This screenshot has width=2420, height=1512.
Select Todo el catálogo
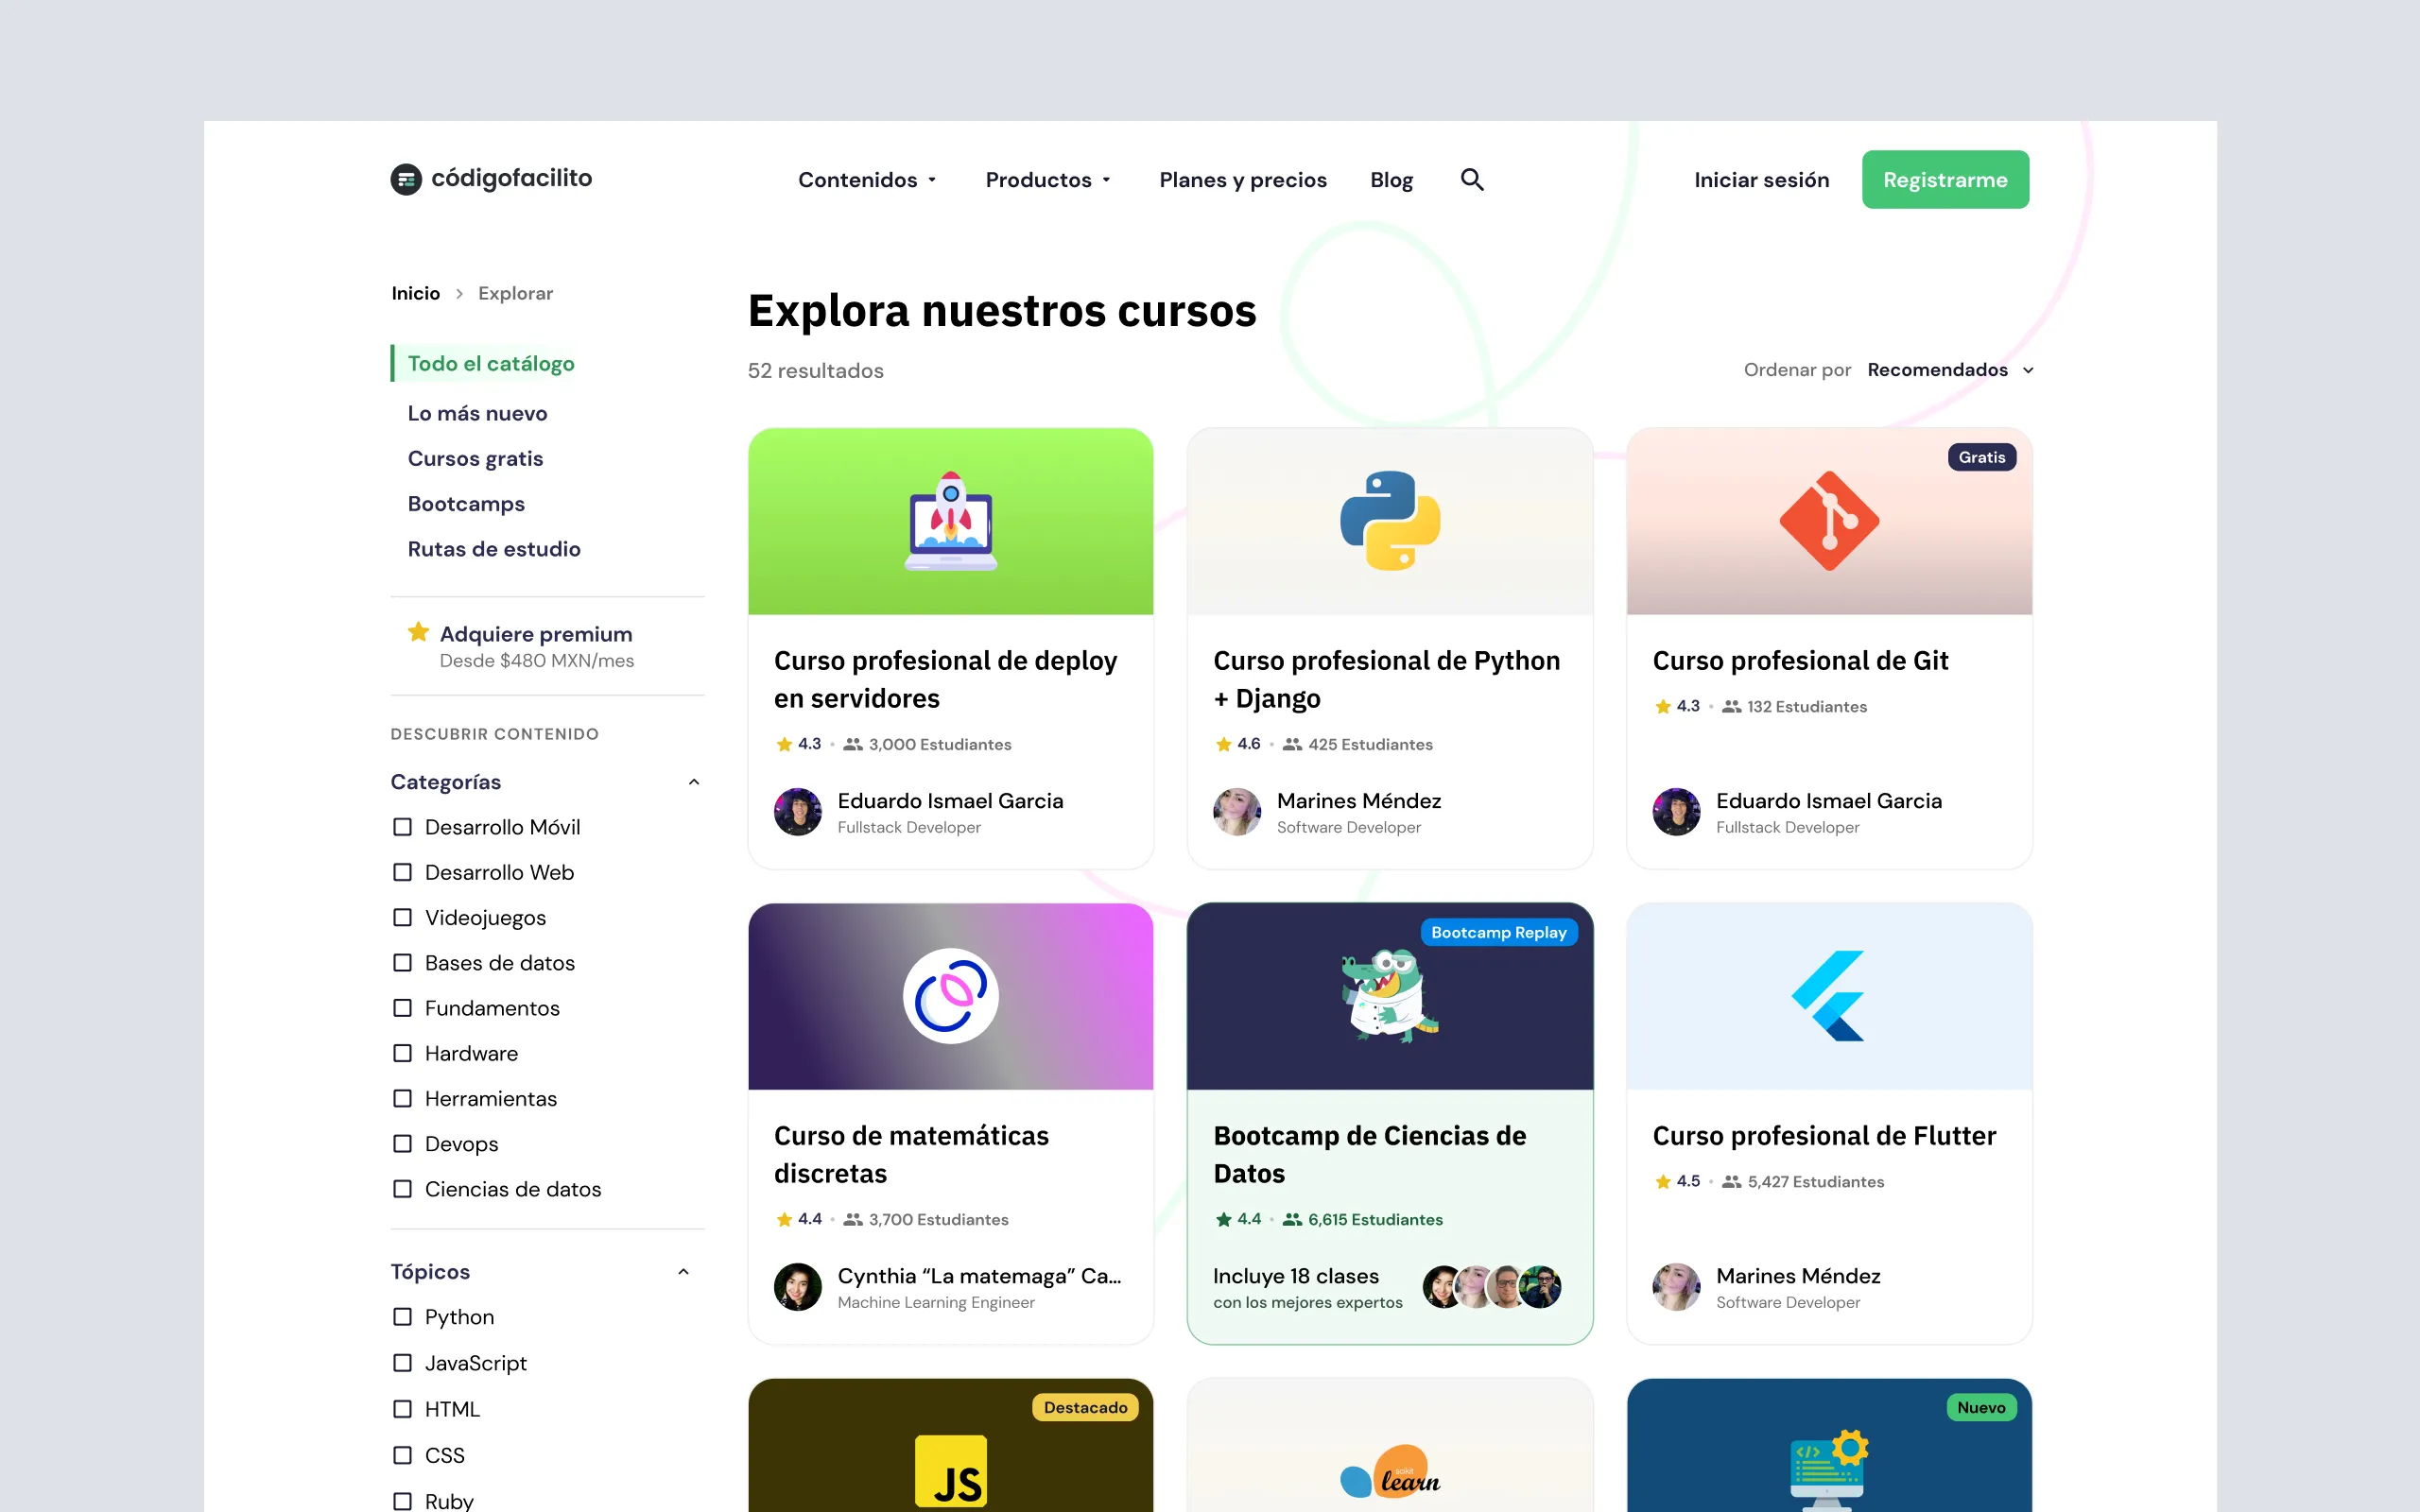[490, 363]
